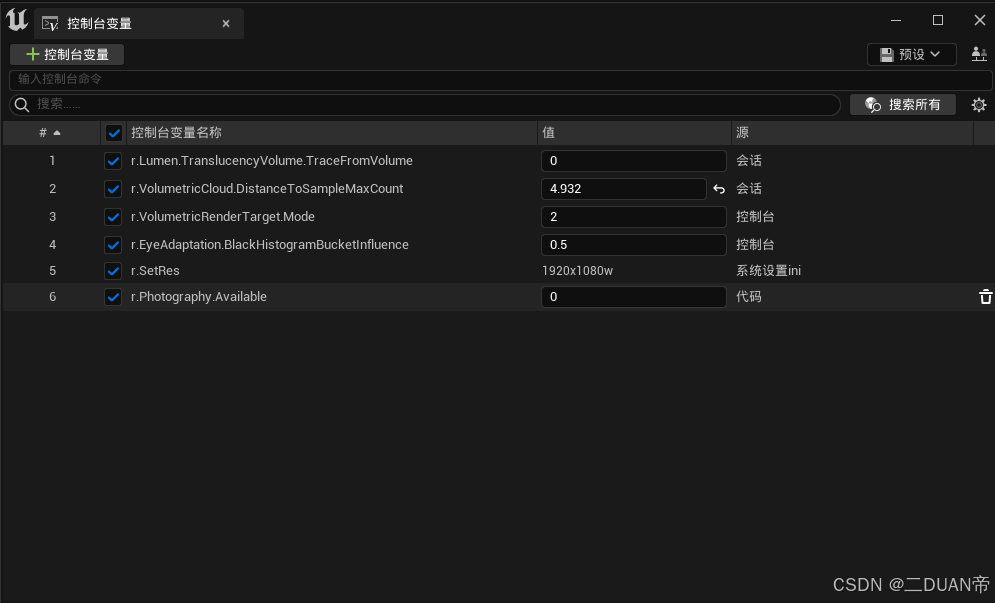This screenshot has height=603, width=995.
Task: Click 代码 source text in row 6
Action: (749, 296)
